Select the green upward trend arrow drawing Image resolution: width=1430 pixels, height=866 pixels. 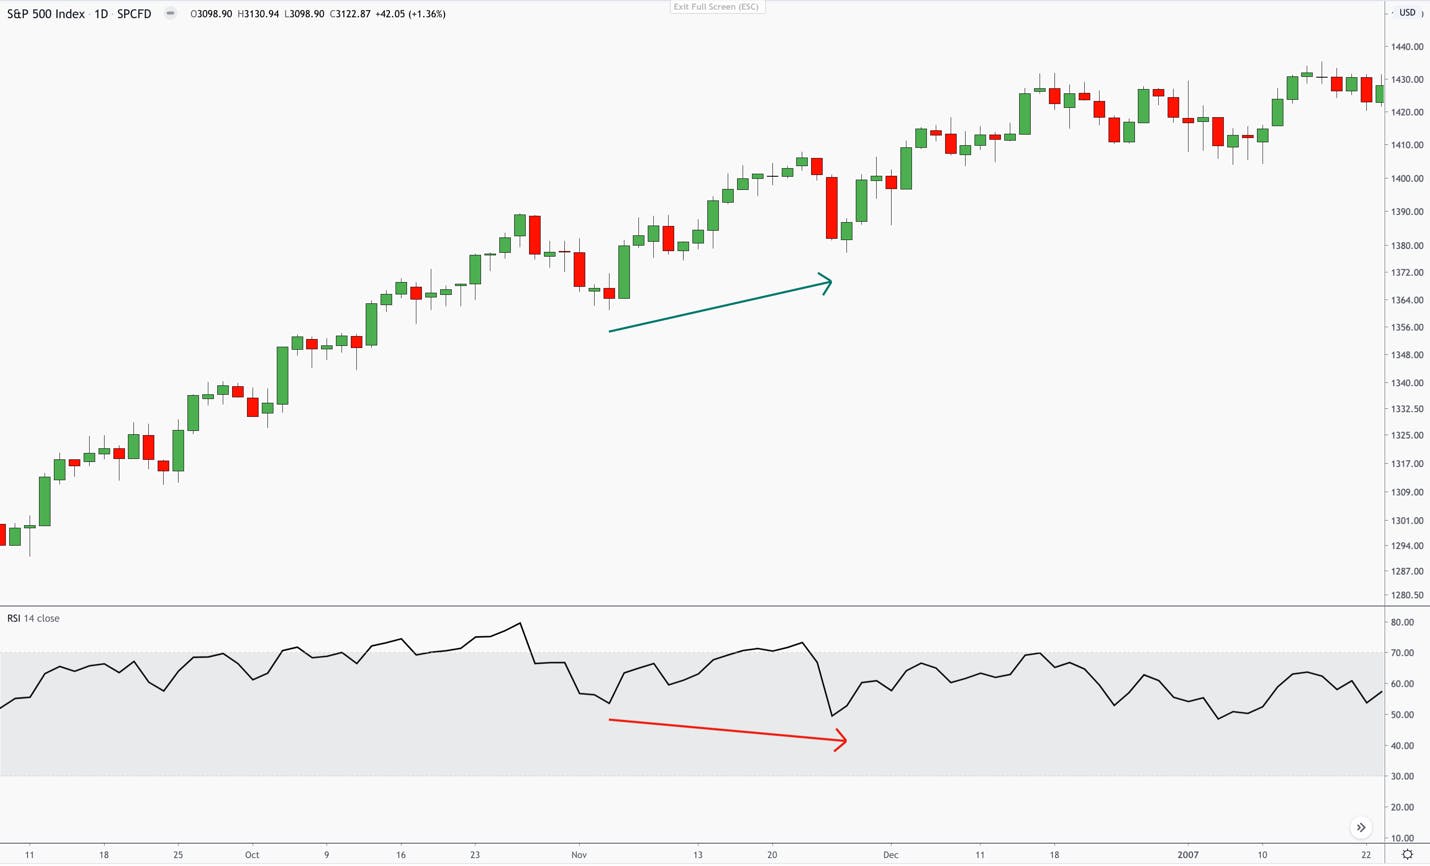(720, 303)
